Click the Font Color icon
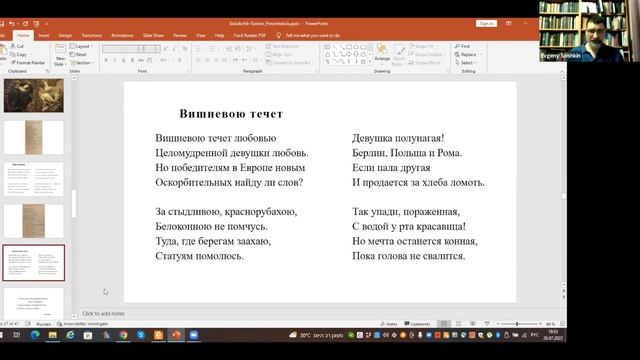The width and height of the screenshot is (640, 360). 179,60
